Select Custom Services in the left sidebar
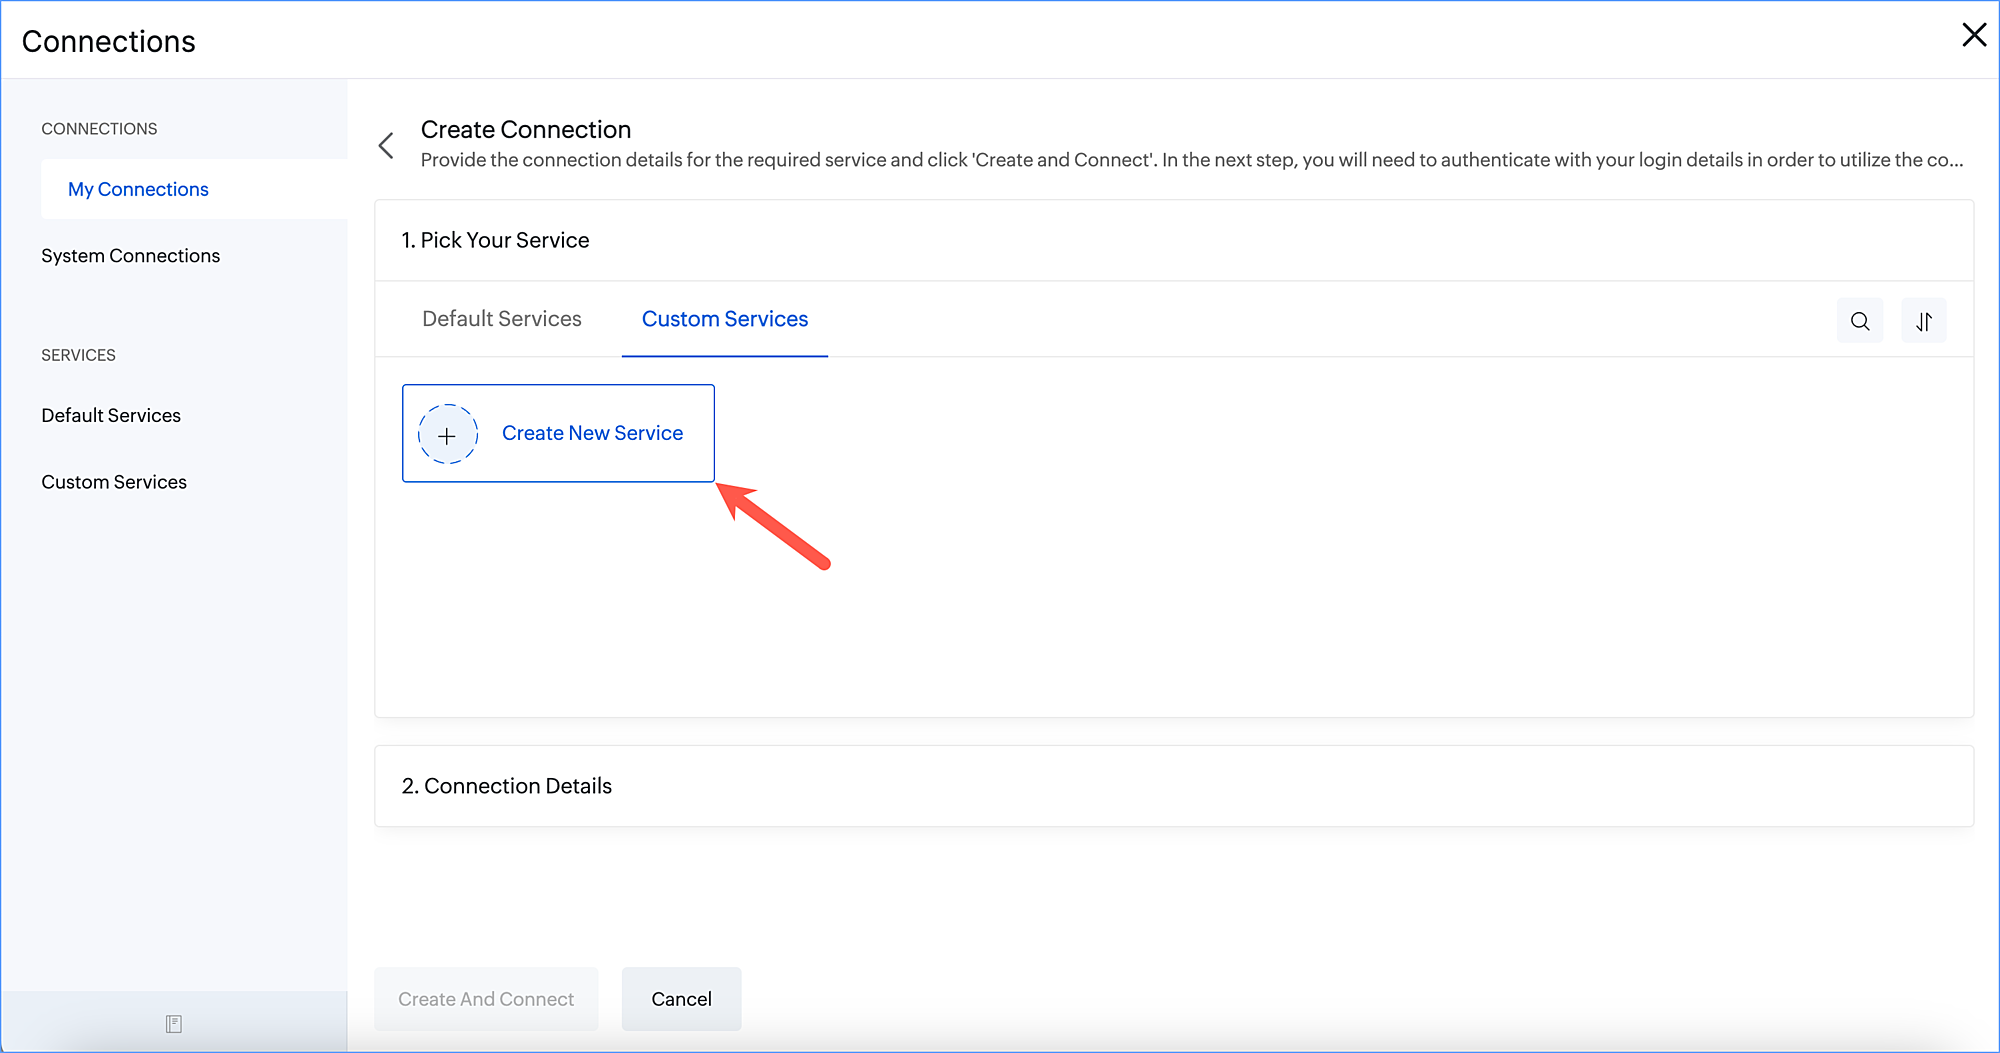Viewport: 2000px width, 1053px height. 114,482
